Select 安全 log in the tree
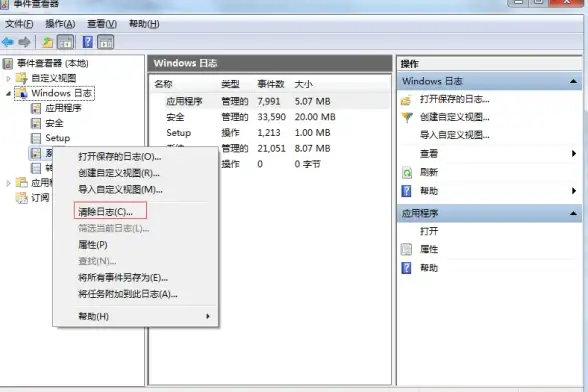The width and height of the screenshot is (588, 392). [54, 123]
